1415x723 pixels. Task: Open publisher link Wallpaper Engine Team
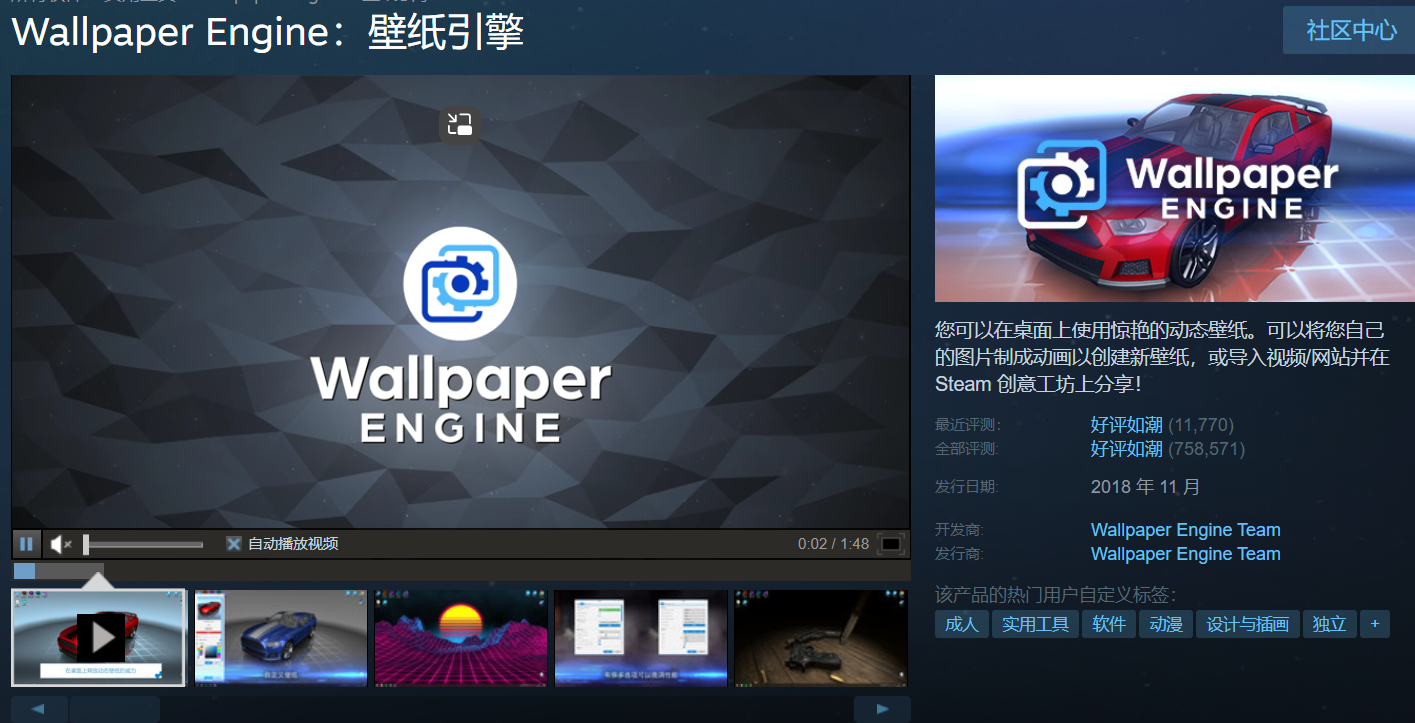pyautogui.click(x=1185, y=554)
